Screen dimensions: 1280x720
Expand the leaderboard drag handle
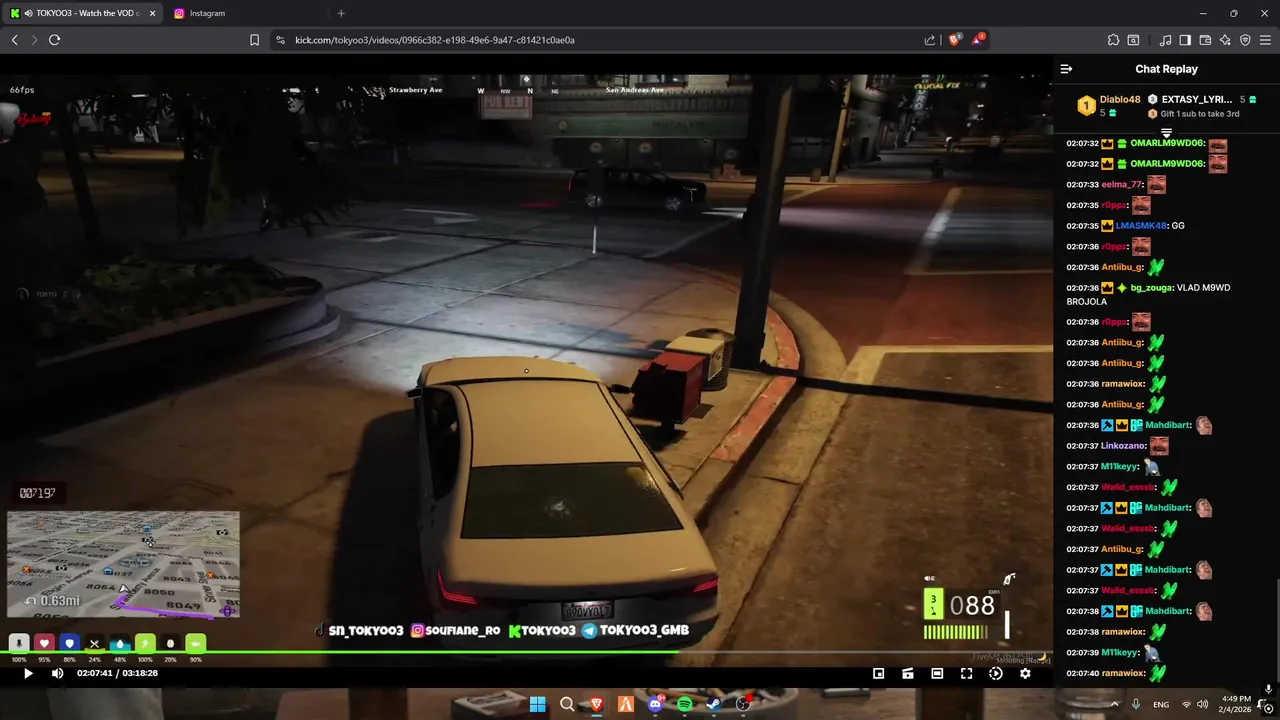tap(1166, 133)
